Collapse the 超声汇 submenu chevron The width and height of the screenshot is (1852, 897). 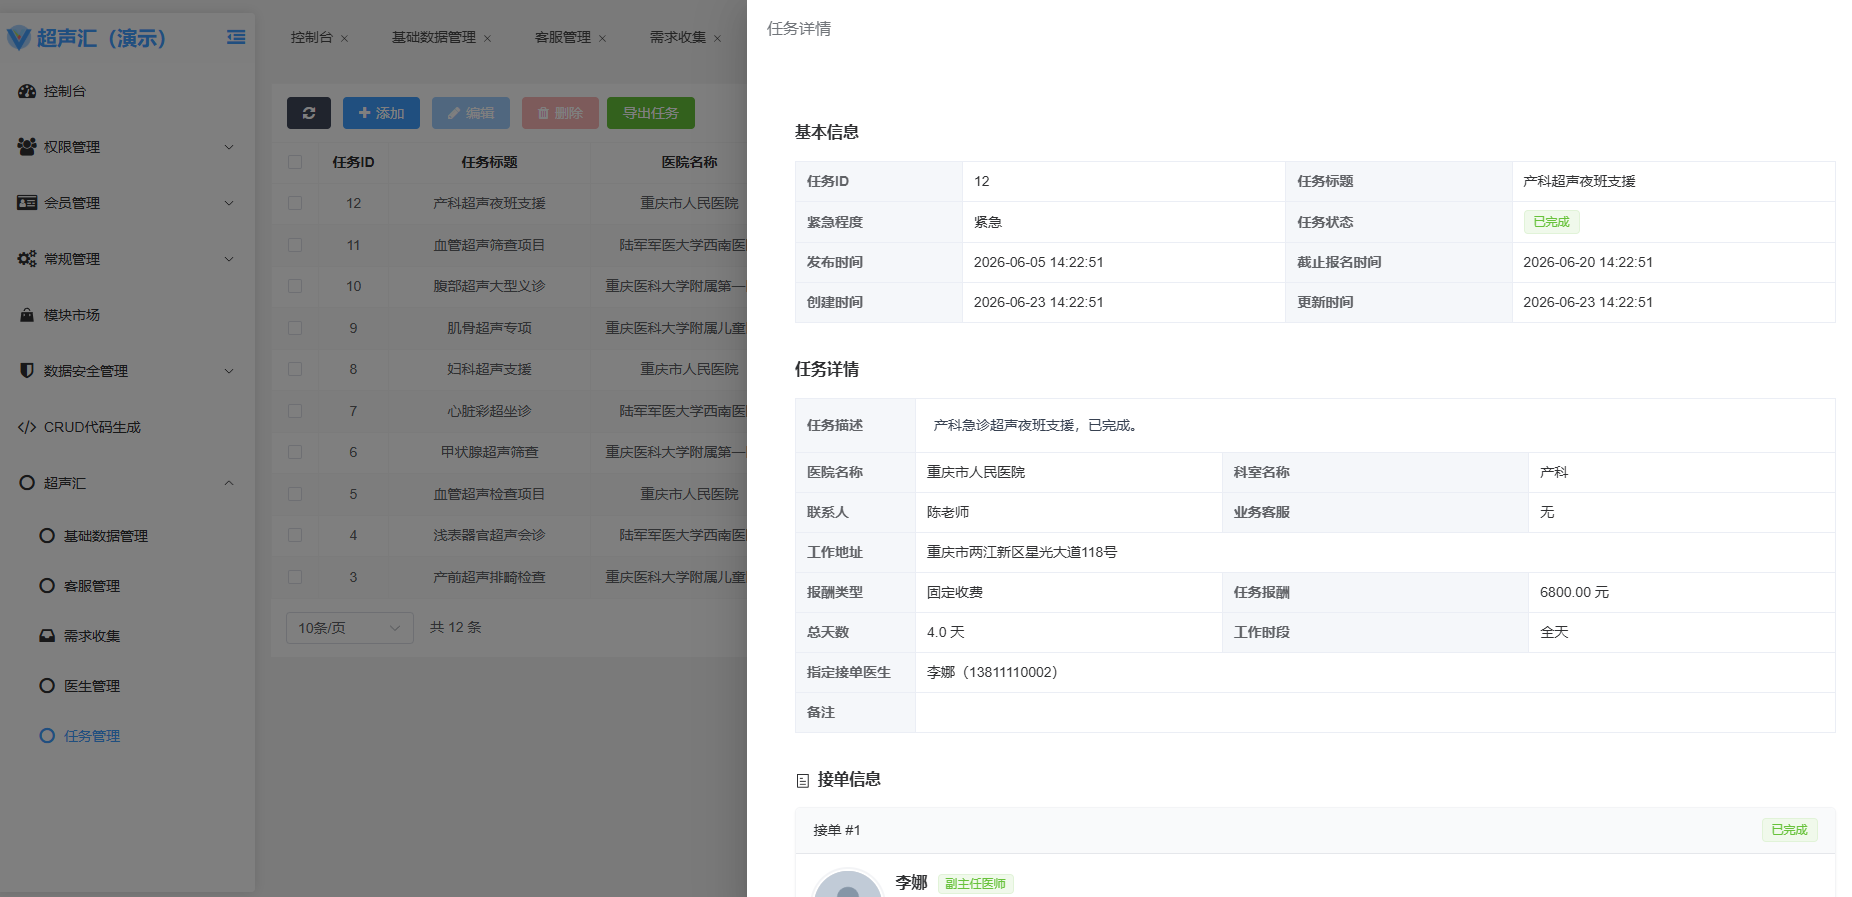[x=229, y=483]
